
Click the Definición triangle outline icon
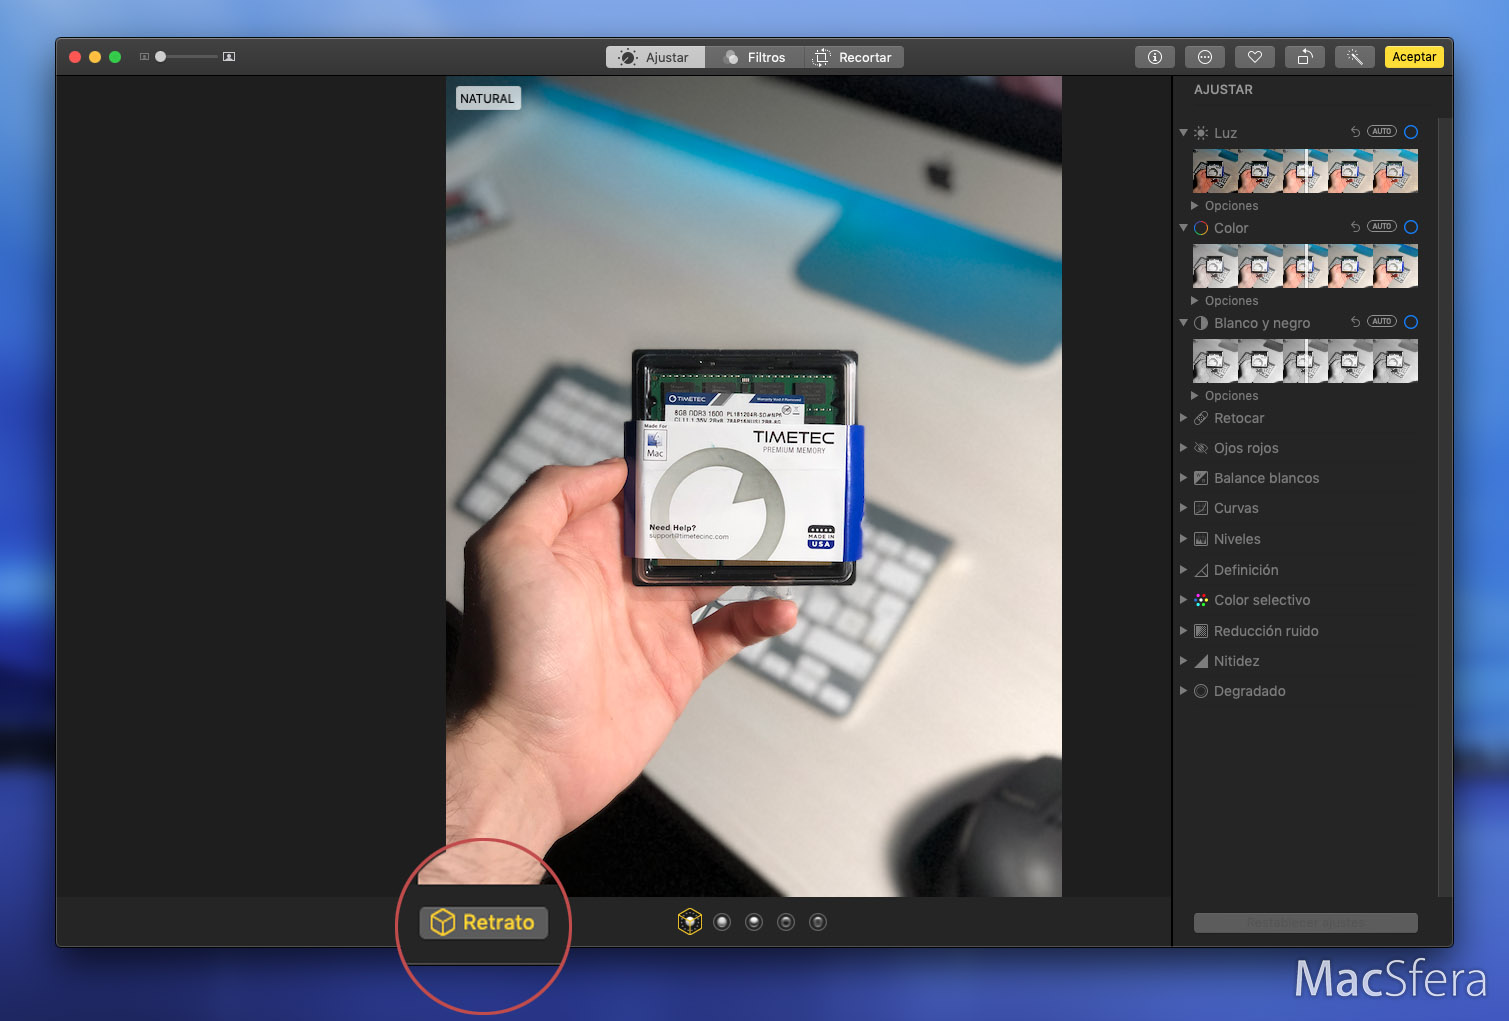1201,570
